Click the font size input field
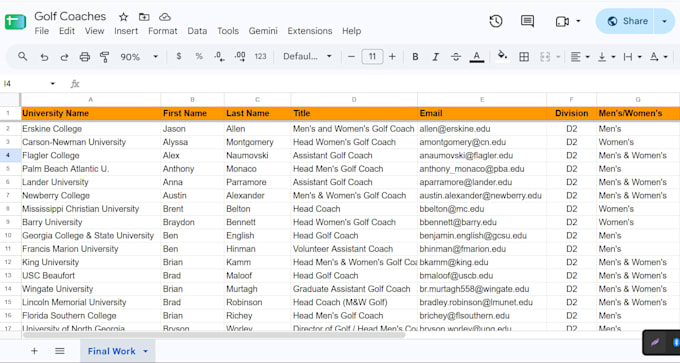The image size is (680, 363). click(372, 56)
